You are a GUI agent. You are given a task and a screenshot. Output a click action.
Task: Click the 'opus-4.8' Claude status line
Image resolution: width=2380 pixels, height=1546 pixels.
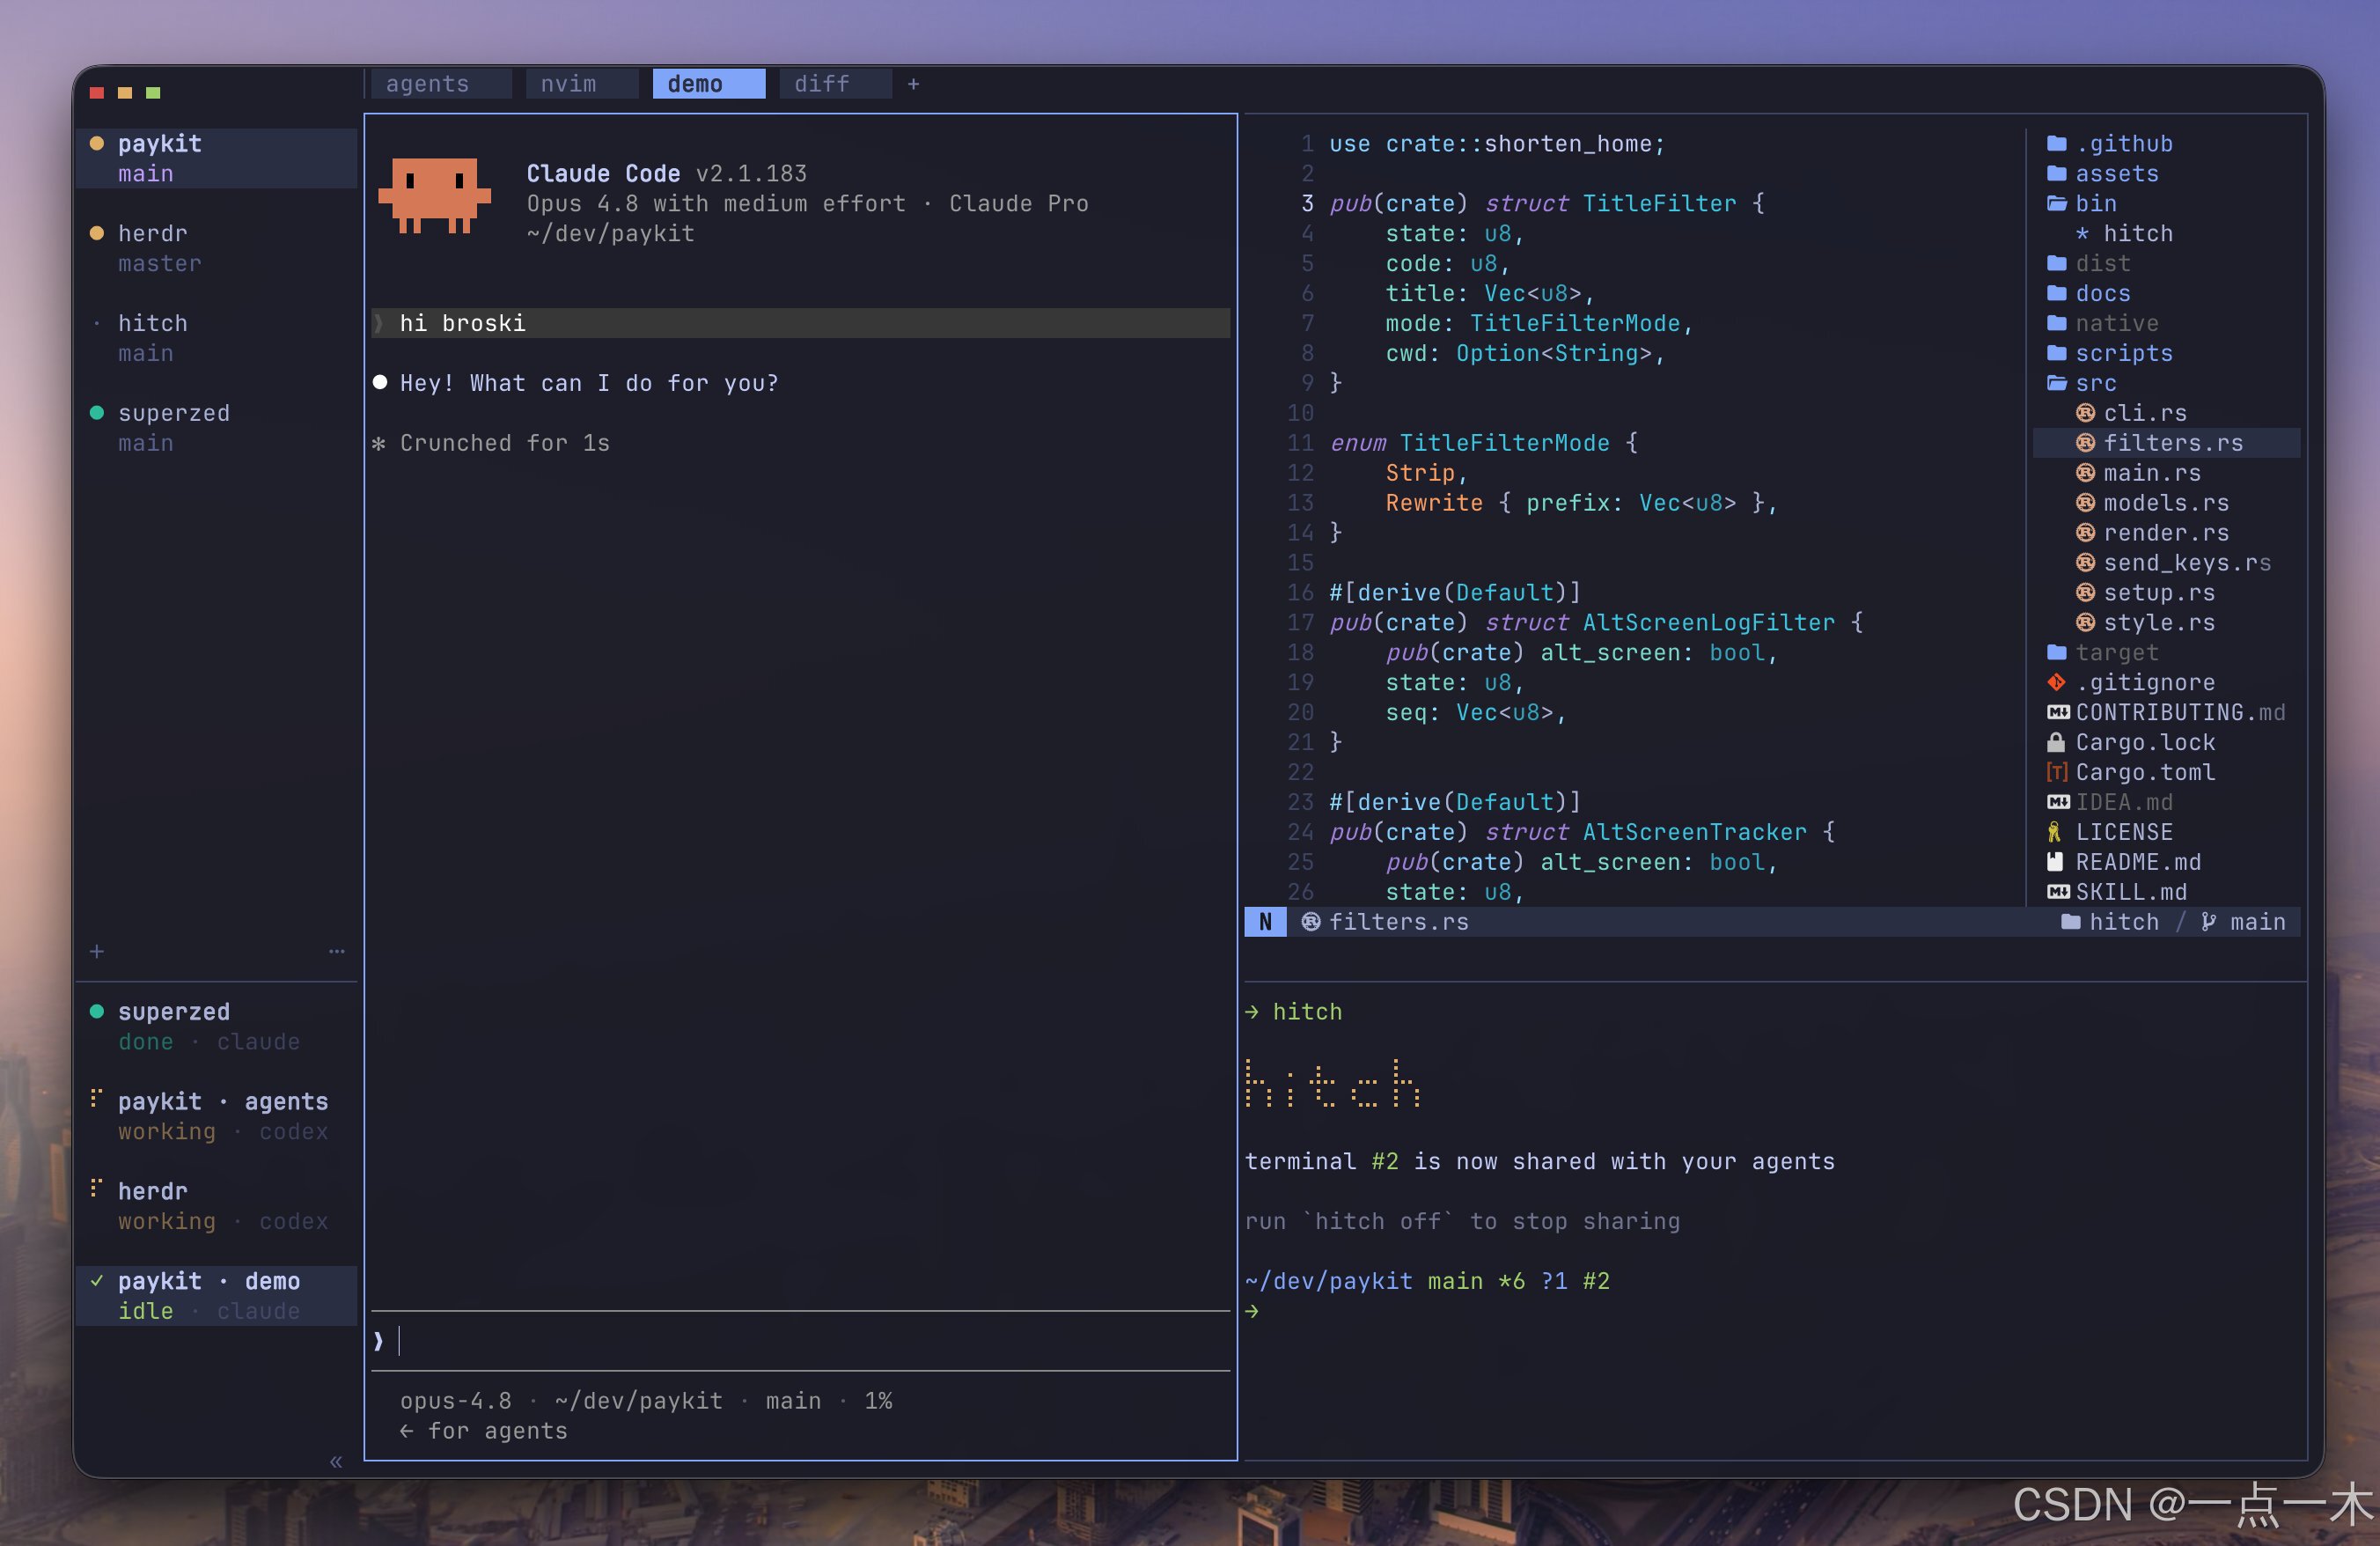tap(646, 1401)
